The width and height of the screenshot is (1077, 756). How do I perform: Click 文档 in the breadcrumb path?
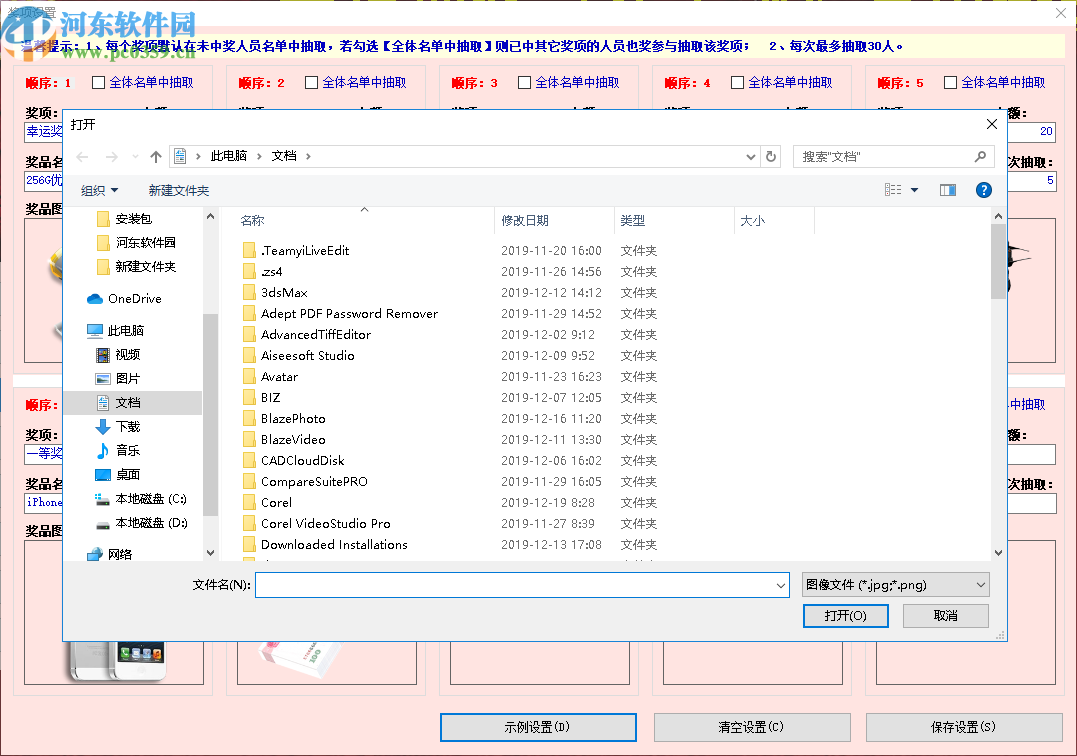[x=282, y=156]
